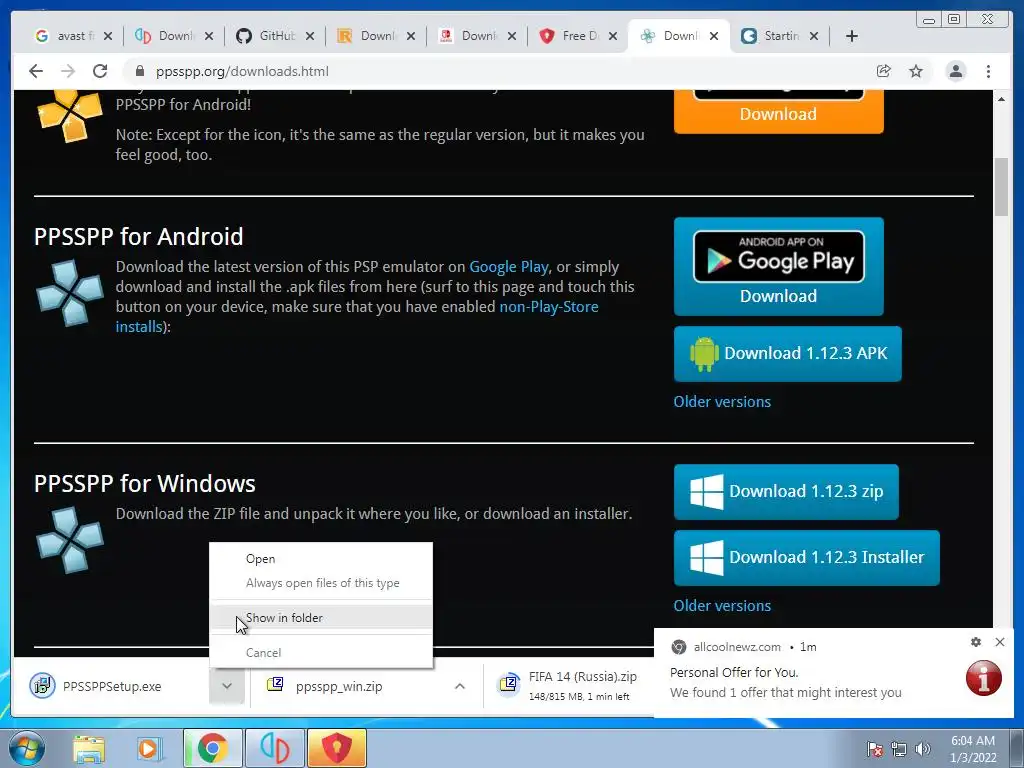Switch to the Free D... tab with red shield

[569, 36]
